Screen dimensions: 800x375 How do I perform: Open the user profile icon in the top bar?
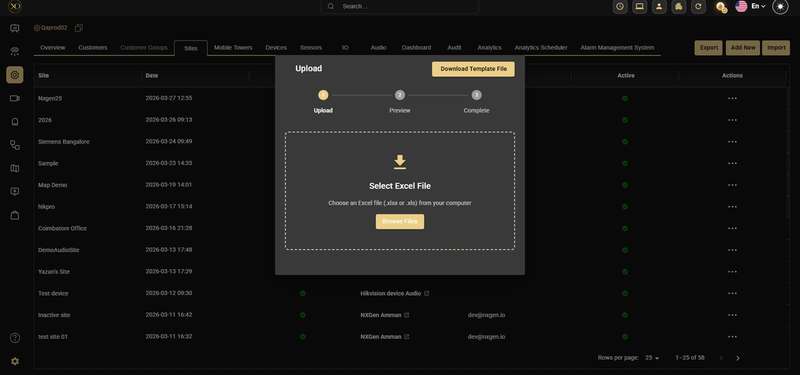pyautogui.click(x=659, y=7)
